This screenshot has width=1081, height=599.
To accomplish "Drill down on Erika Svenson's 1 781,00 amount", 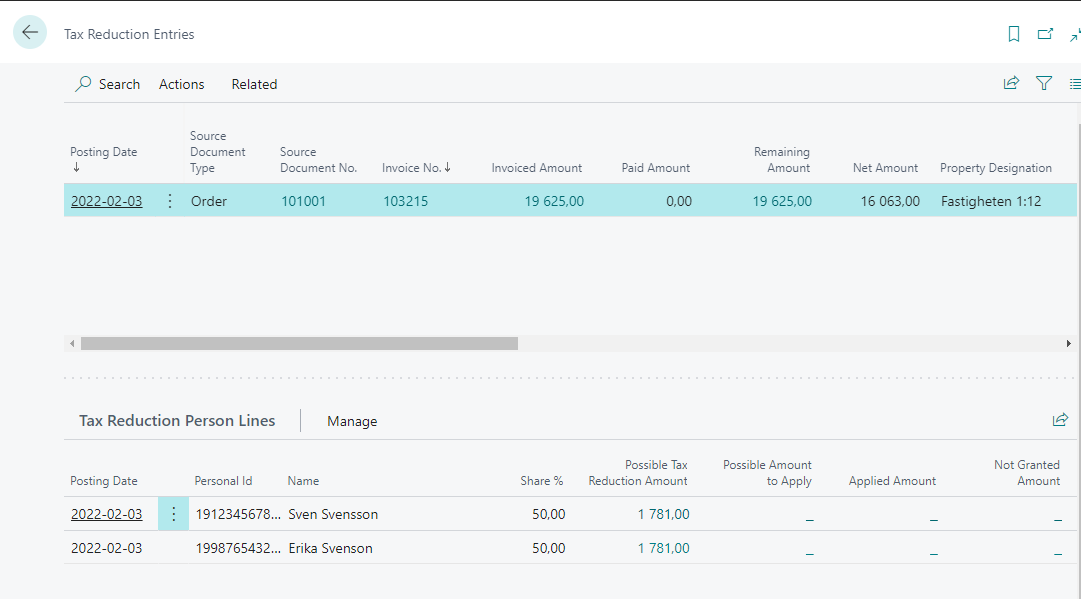I will coord(663,548).
